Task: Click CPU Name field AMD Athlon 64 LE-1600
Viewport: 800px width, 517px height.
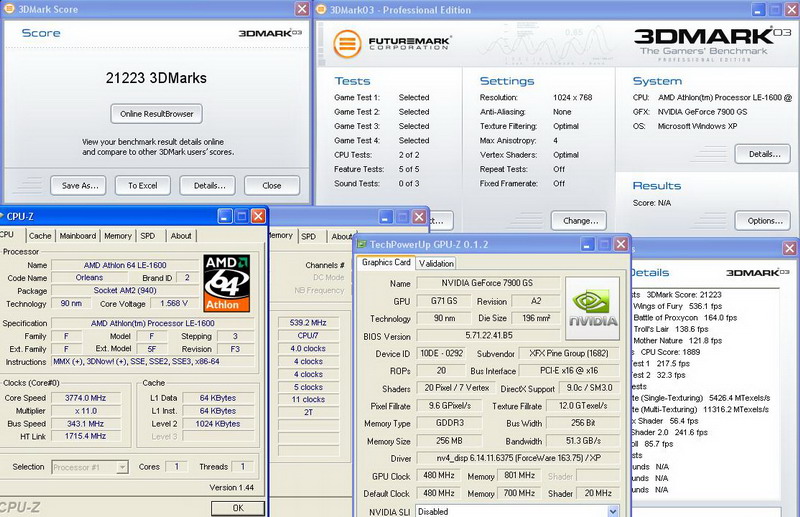Action: tap(125, 265)
